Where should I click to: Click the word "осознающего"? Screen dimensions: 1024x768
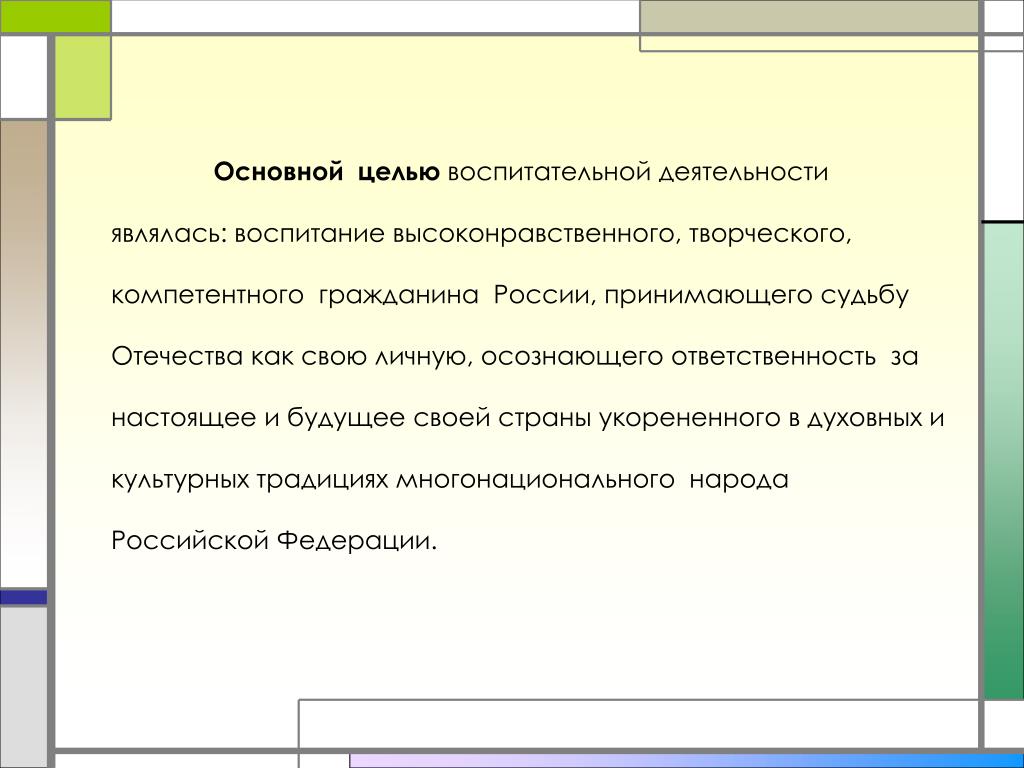pos(572,357)
